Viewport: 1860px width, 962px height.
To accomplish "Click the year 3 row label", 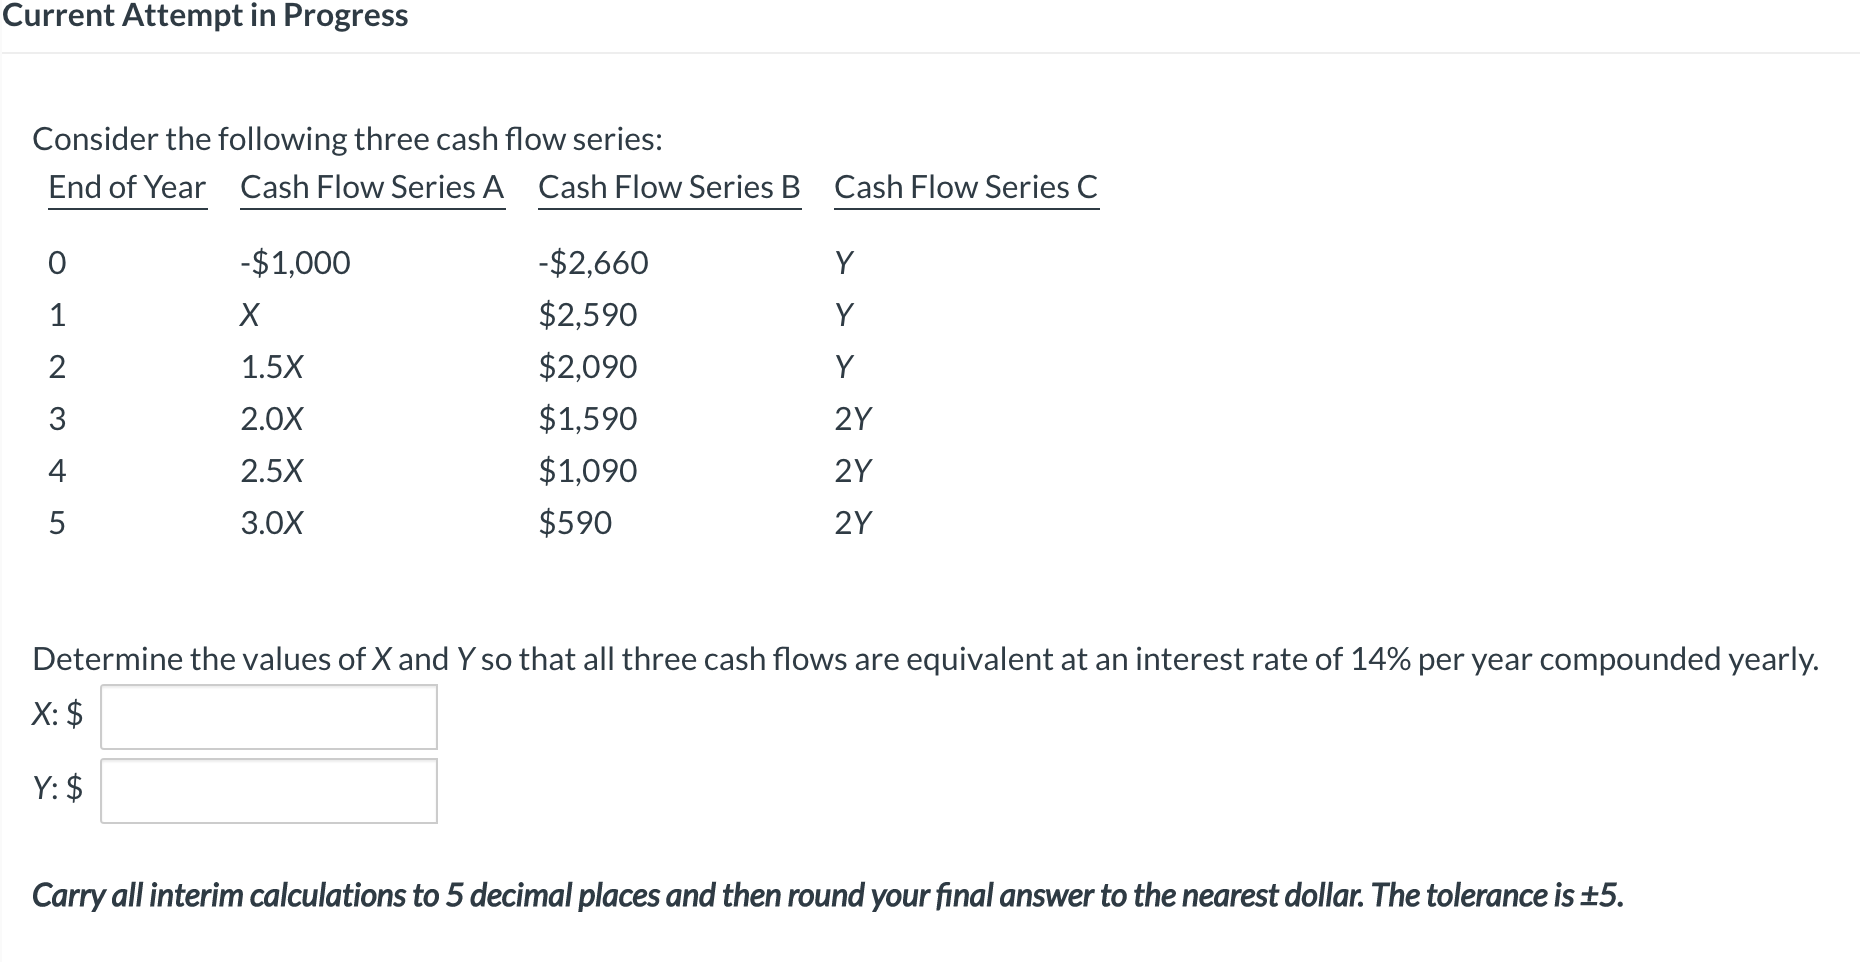I will (x=58, y=419).
